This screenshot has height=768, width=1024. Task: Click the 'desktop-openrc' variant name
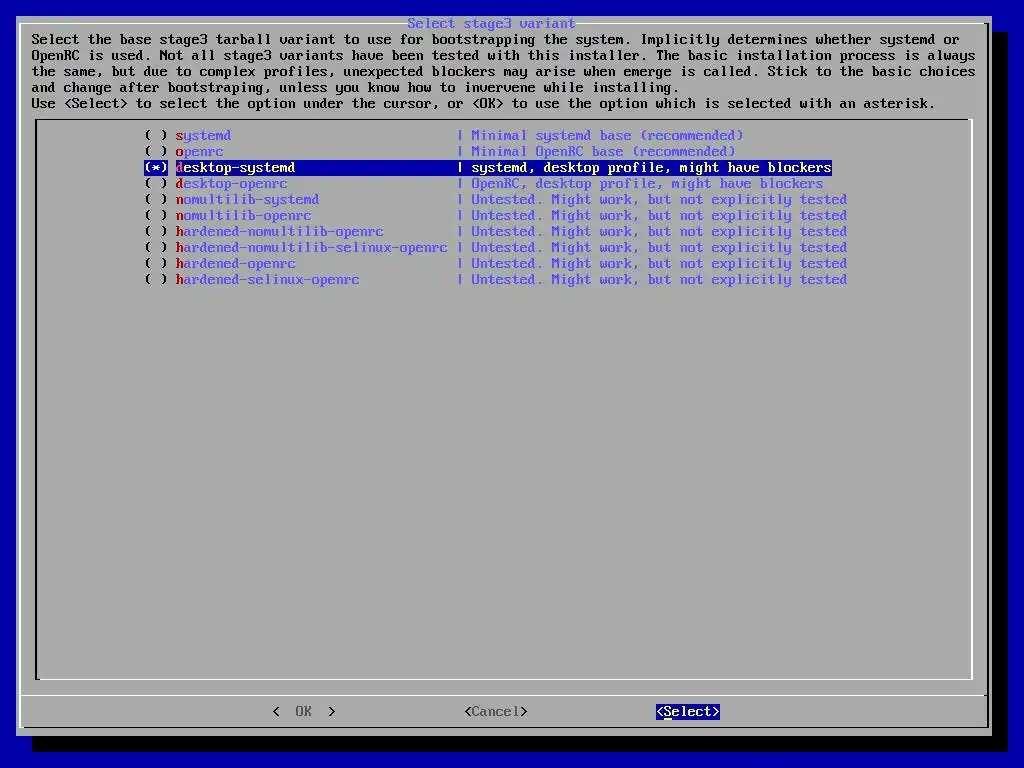click(231, 184)
